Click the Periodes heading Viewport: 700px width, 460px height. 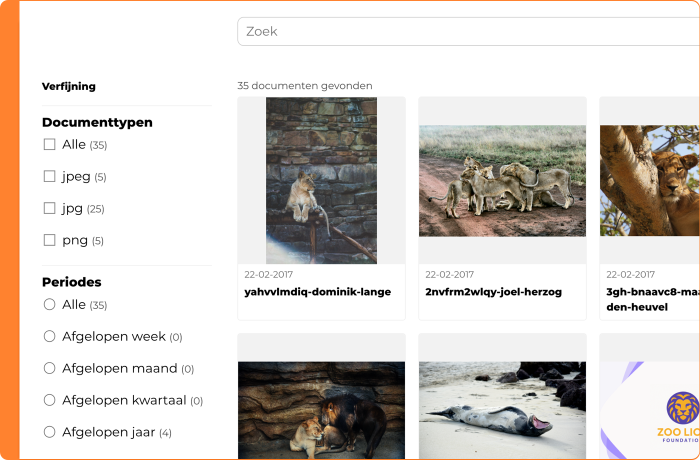pyautogui.click(x=71, y=282)
